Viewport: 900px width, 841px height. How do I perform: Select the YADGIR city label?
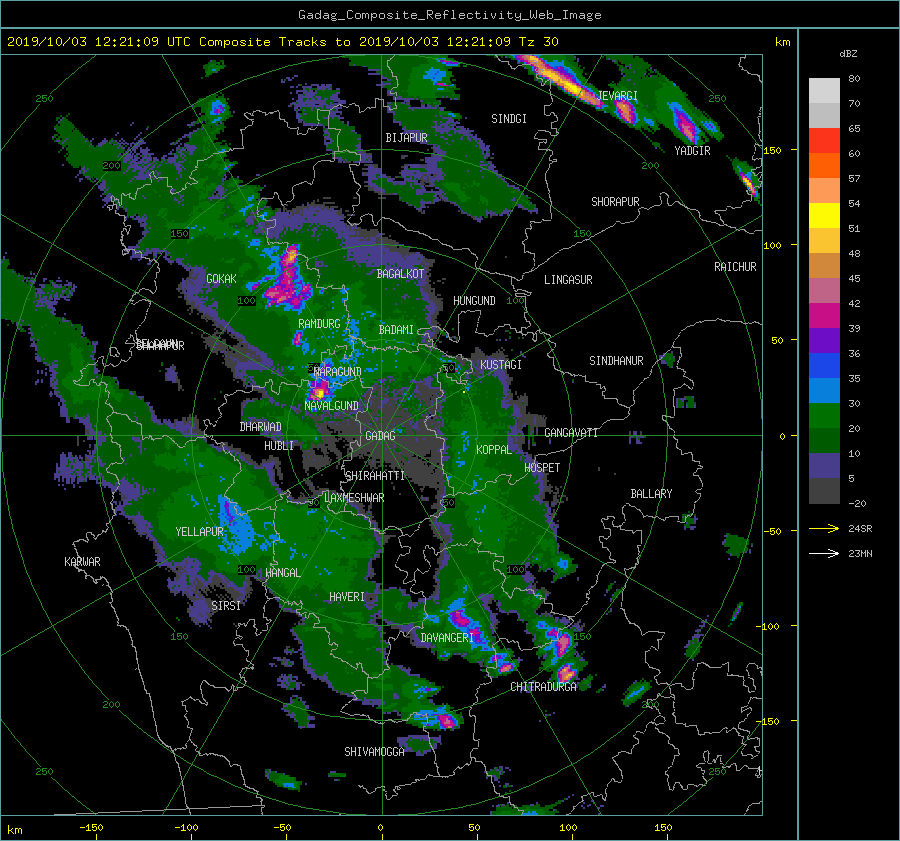click(x=692, y=151)
